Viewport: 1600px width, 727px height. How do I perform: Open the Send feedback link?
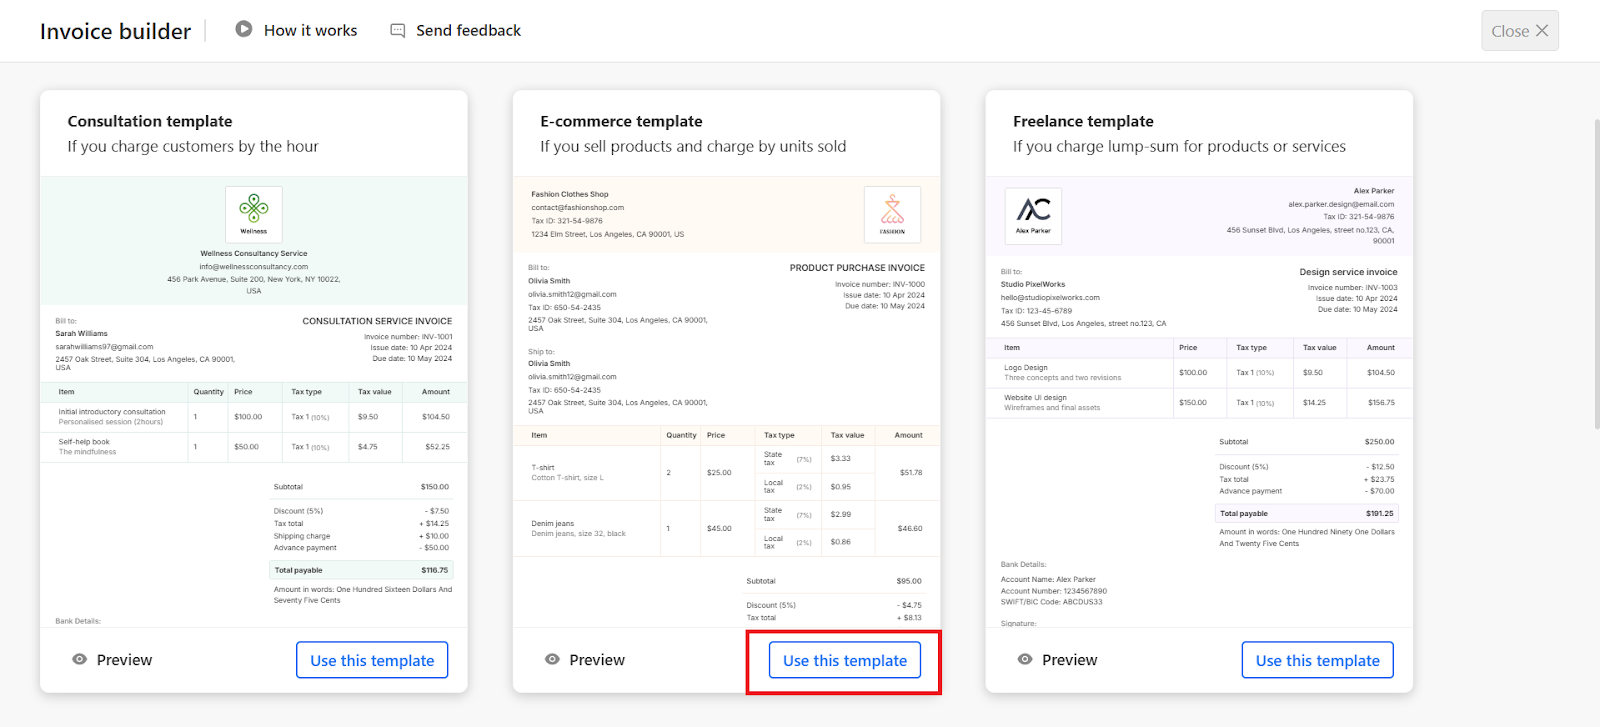(x=468, y=31)
